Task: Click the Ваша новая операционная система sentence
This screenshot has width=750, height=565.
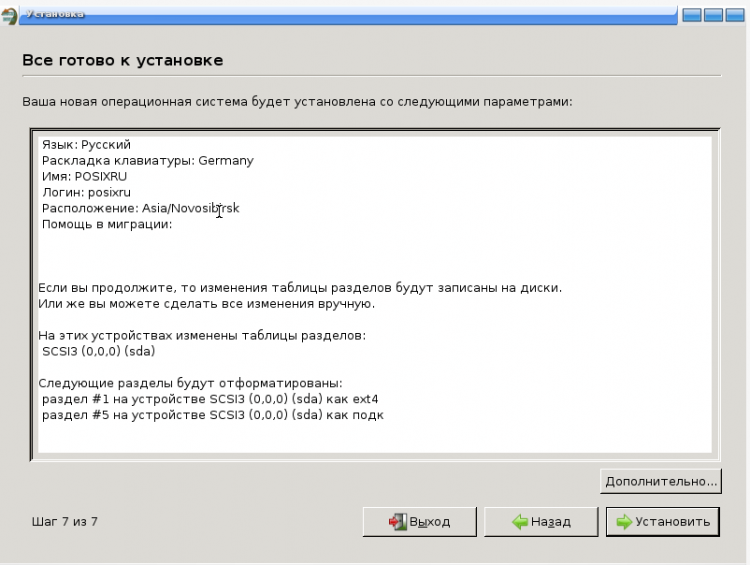Action: click(x=297, y=102)
